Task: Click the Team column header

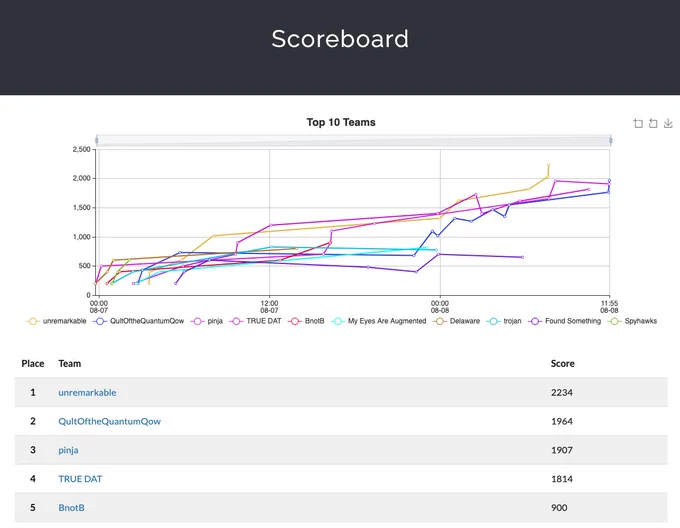Action: tap(69, 364)
